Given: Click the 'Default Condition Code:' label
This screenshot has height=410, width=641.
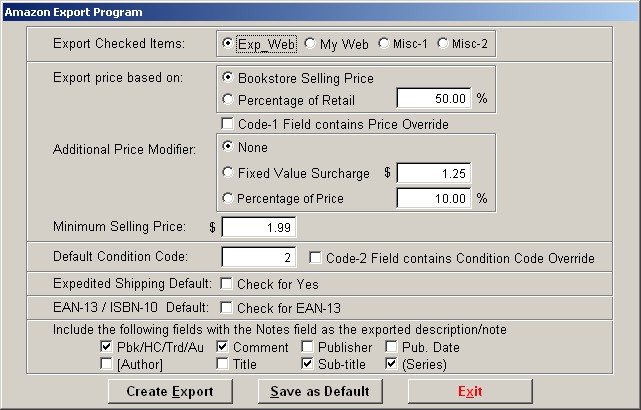Looking at the screenshot, I should [121, 256].
